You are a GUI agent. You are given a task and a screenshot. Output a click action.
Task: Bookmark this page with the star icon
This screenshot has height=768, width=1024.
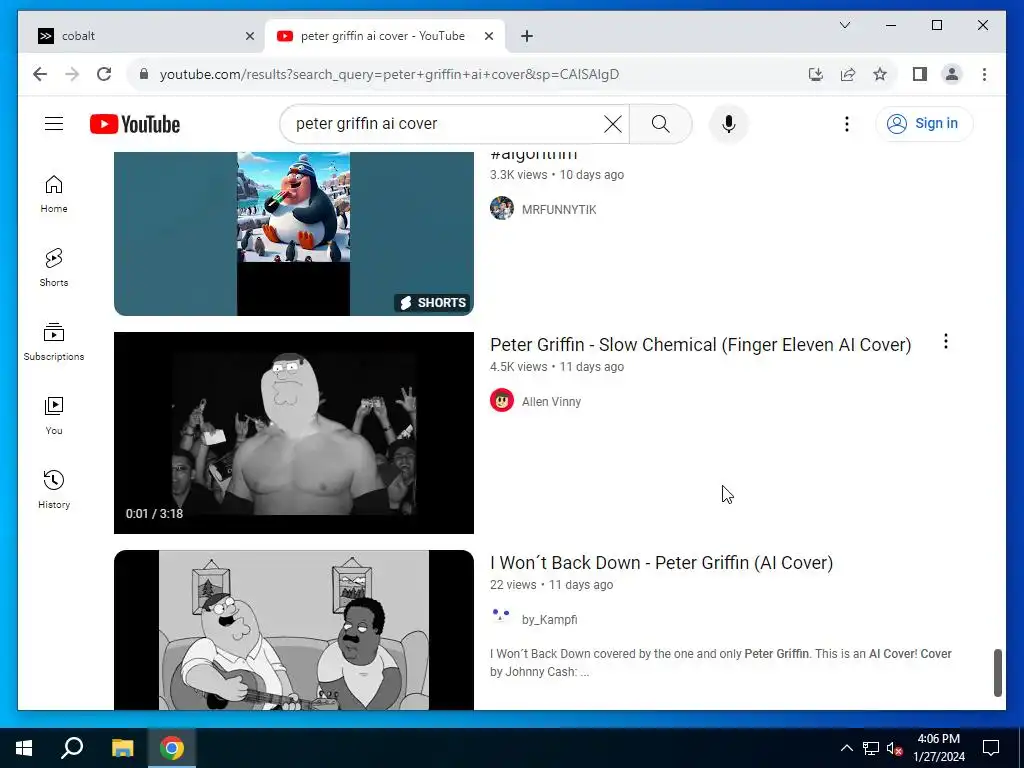click(880, 74)
